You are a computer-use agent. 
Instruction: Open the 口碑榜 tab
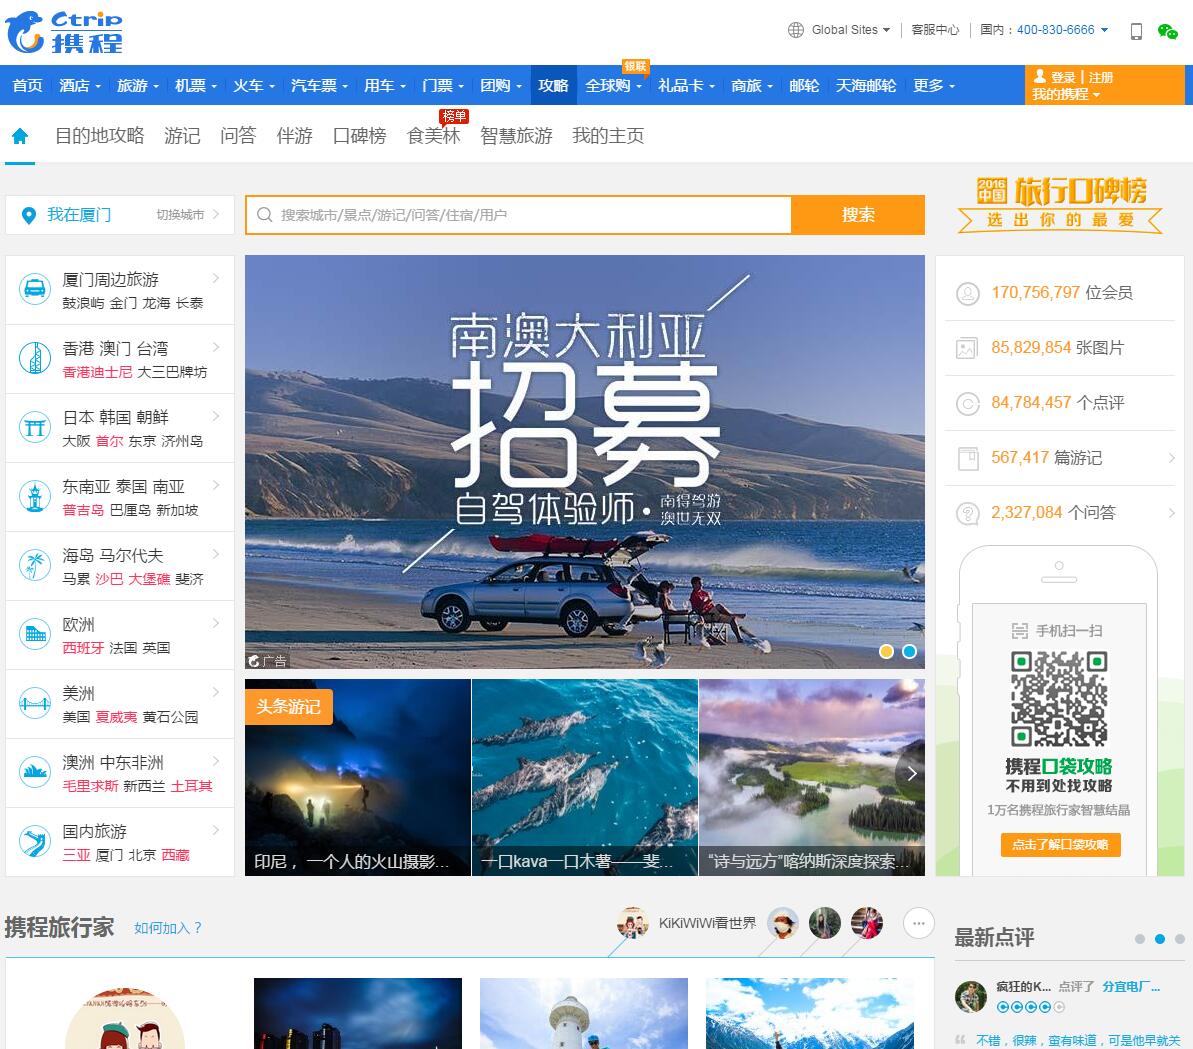359,135
